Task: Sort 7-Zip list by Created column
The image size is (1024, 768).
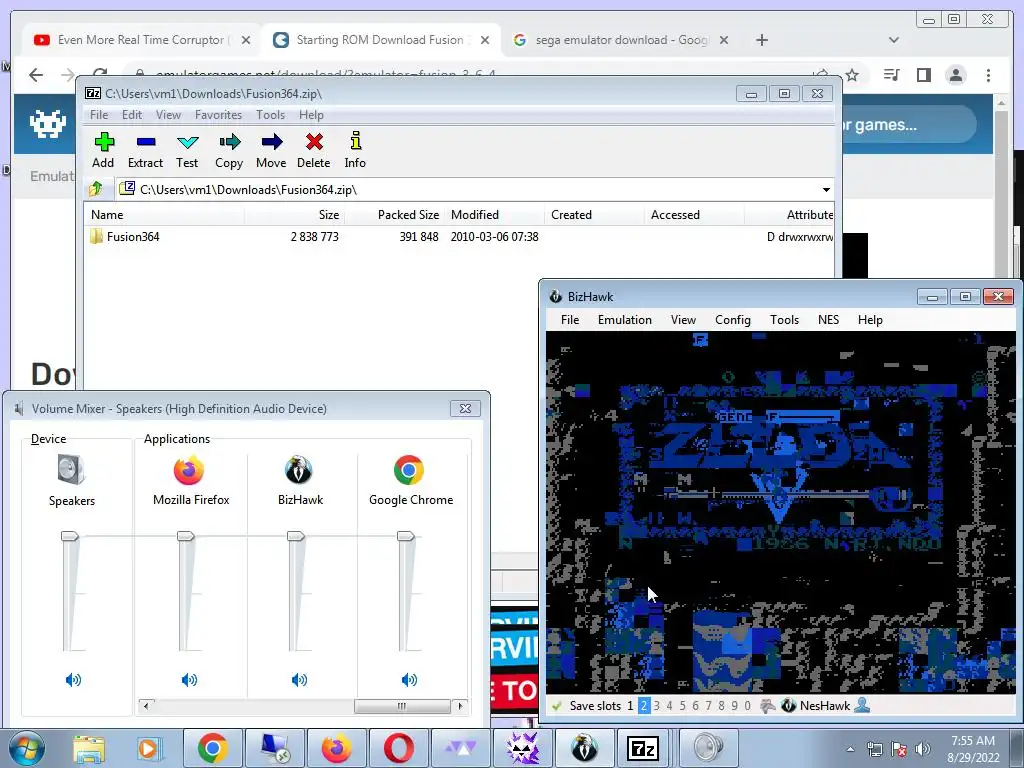Action: coord(594,215)
